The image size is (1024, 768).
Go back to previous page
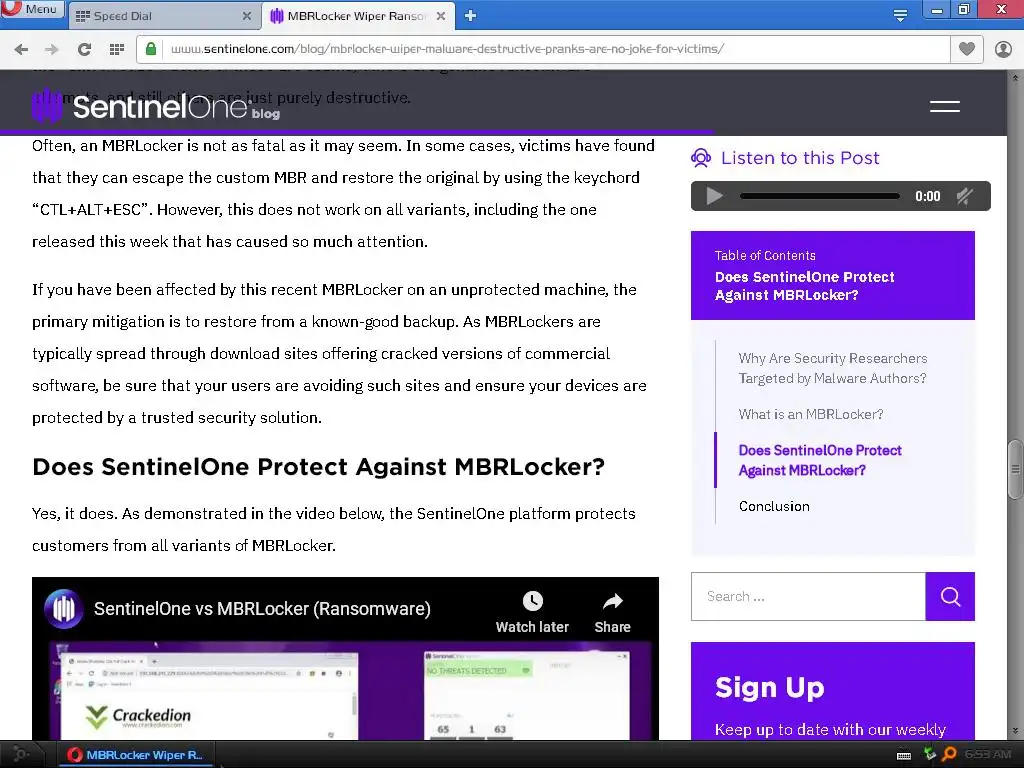pos(22,49)
